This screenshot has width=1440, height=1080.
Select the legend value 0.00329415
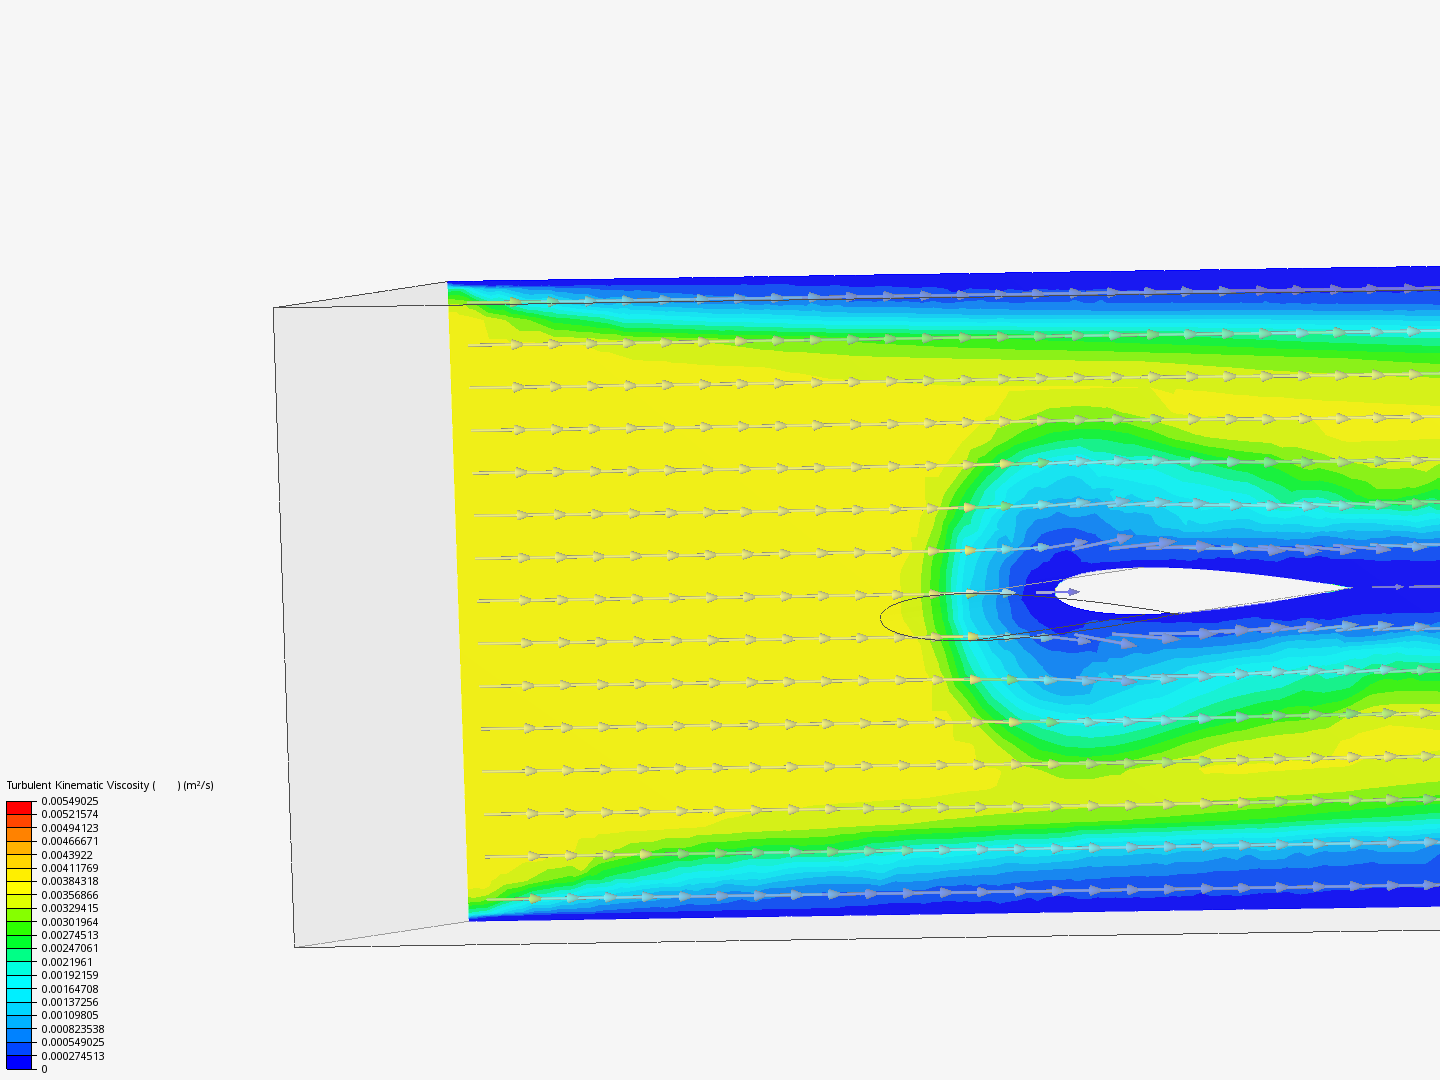point(70,908)
